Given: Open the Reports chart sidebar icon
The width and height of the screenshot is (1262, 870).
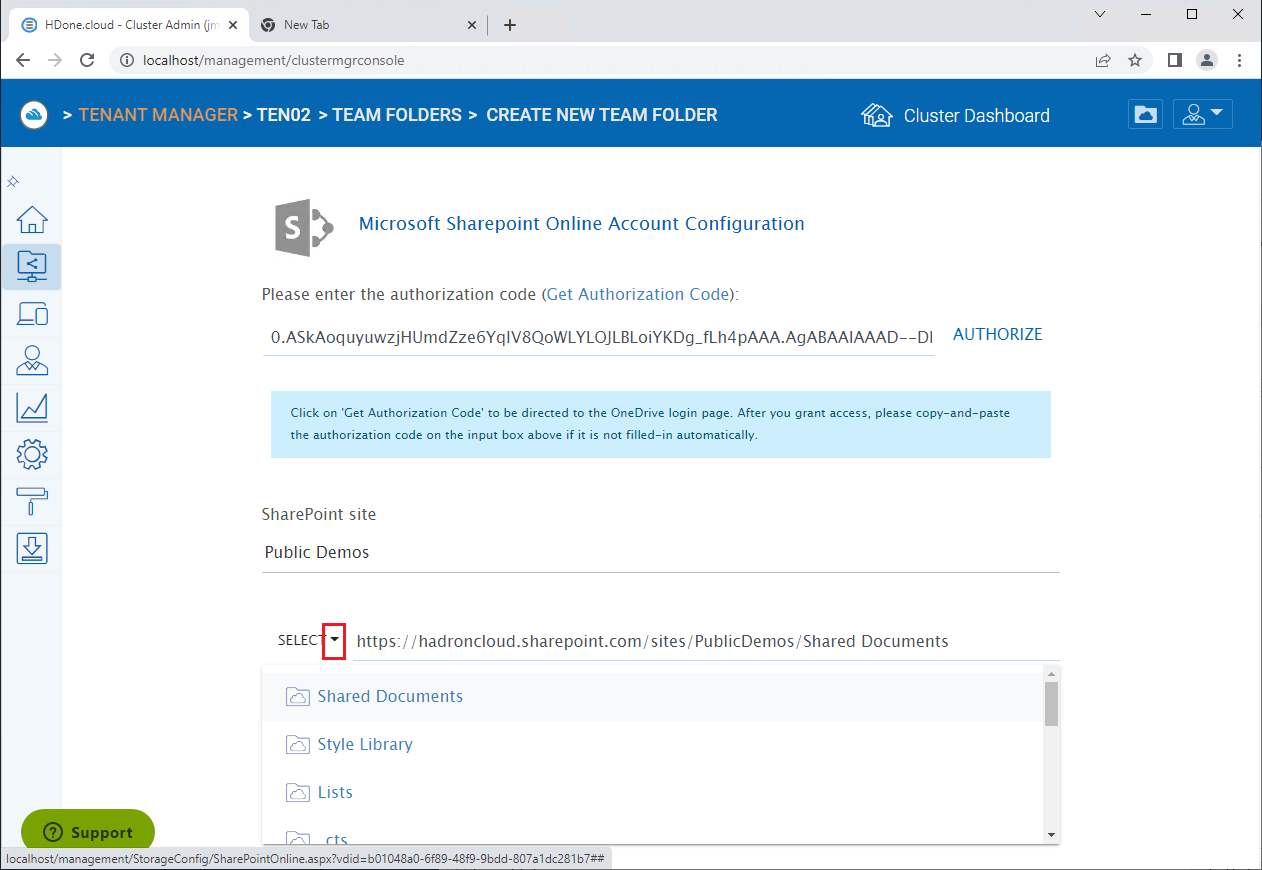Looking at the screenshot, I should point(32,408).
